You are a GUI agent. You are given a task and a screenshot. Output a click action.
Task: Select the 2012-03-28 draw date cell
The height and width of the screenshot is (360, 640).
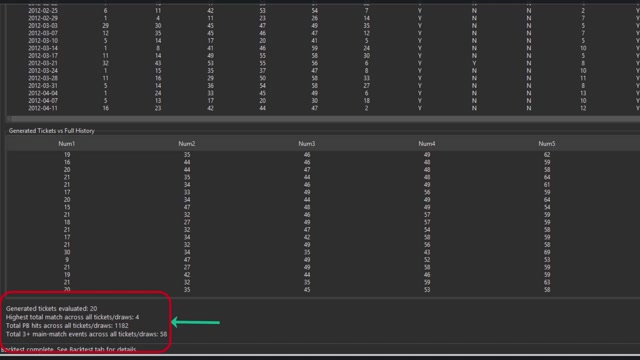point(43,78)
